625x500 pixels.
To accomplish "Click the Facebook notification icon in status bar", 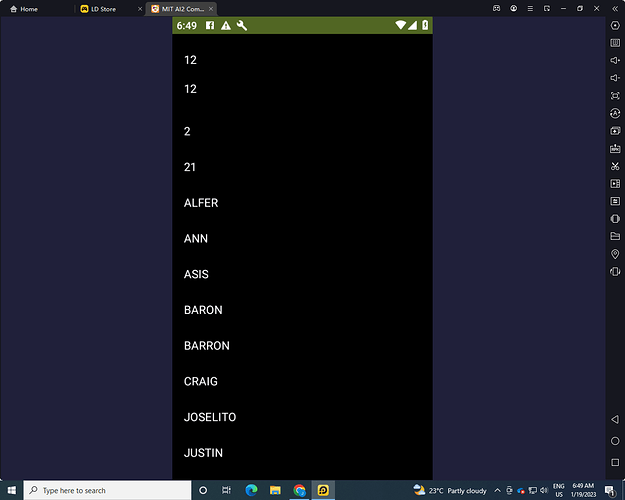I will pyautogui.click(x=210, y=26).
